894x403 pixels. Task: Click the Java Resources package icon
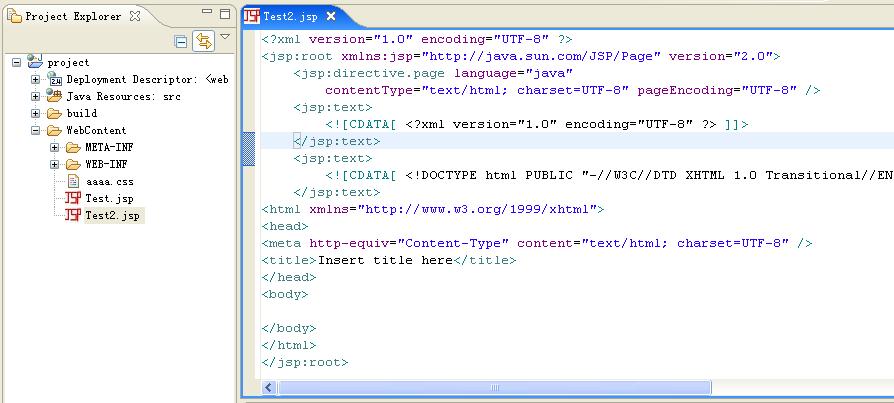(54, 95)
